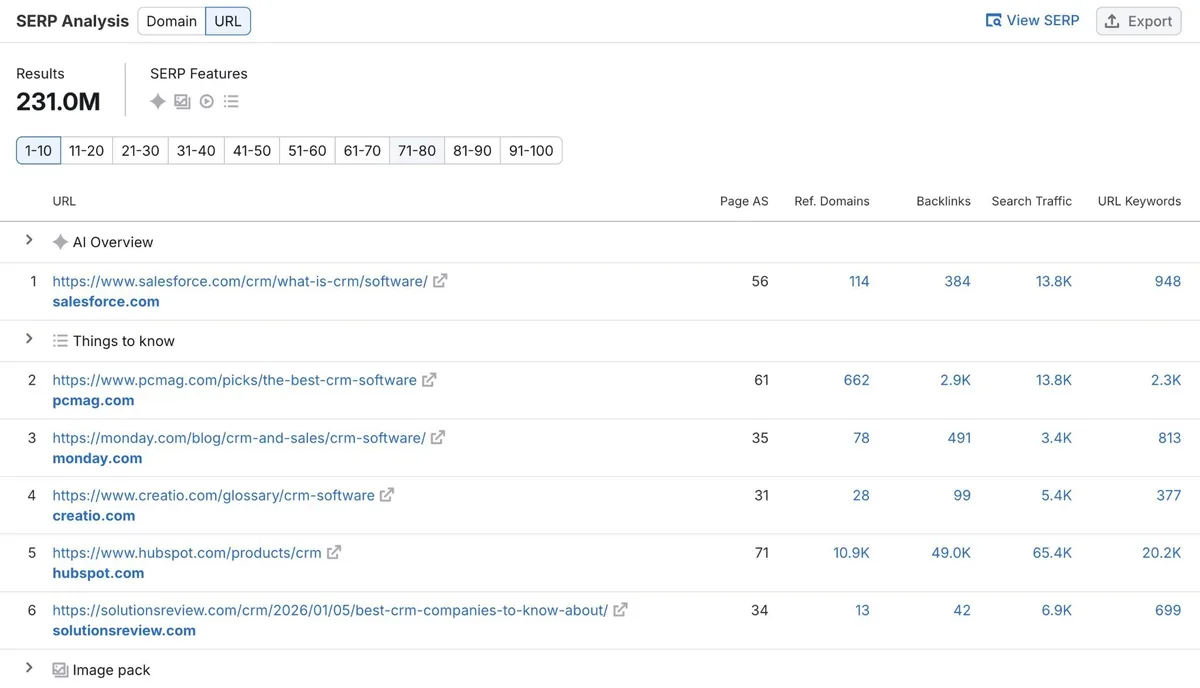Click hubspot.com URL keywords value 20.2K

(1162, 552)
